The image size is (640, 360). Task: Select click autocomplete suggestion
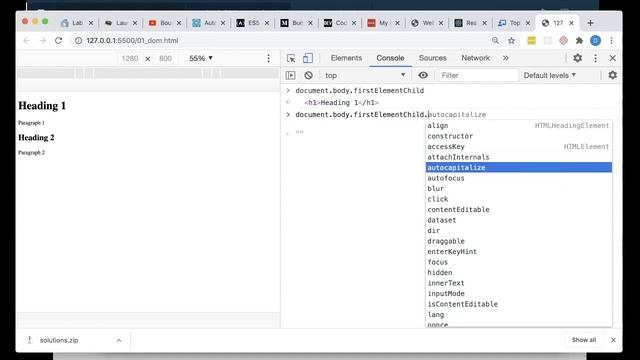(x=519, y=199)
